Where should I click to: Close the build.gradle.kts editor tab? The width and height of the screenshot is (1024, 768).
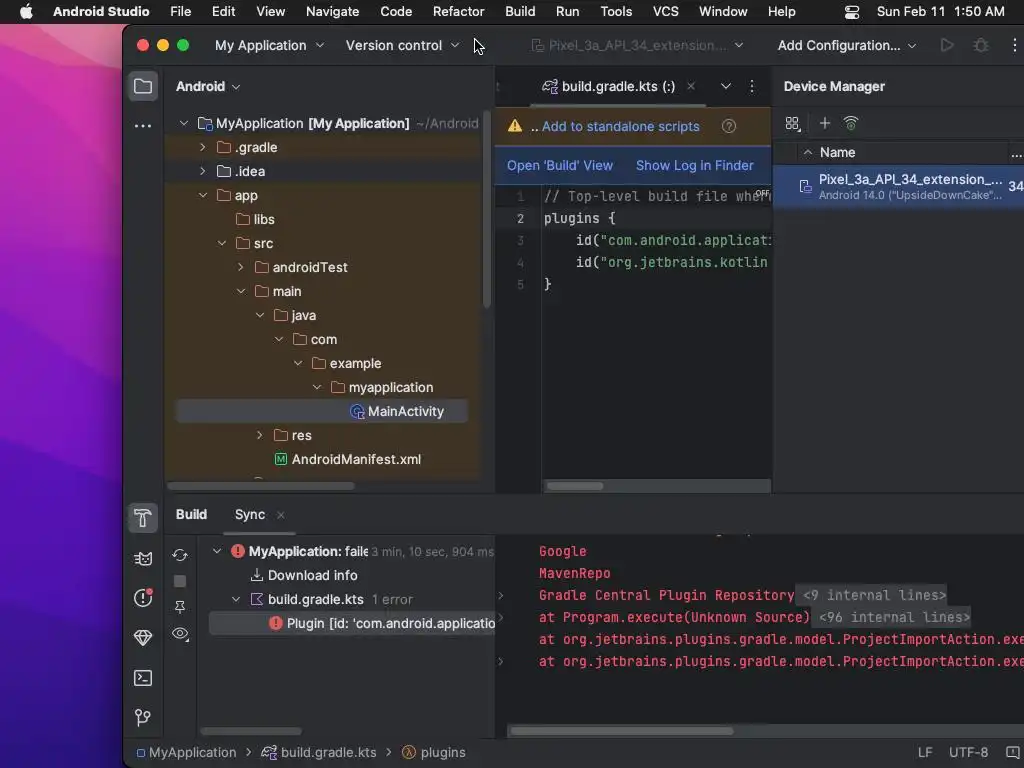690,86
